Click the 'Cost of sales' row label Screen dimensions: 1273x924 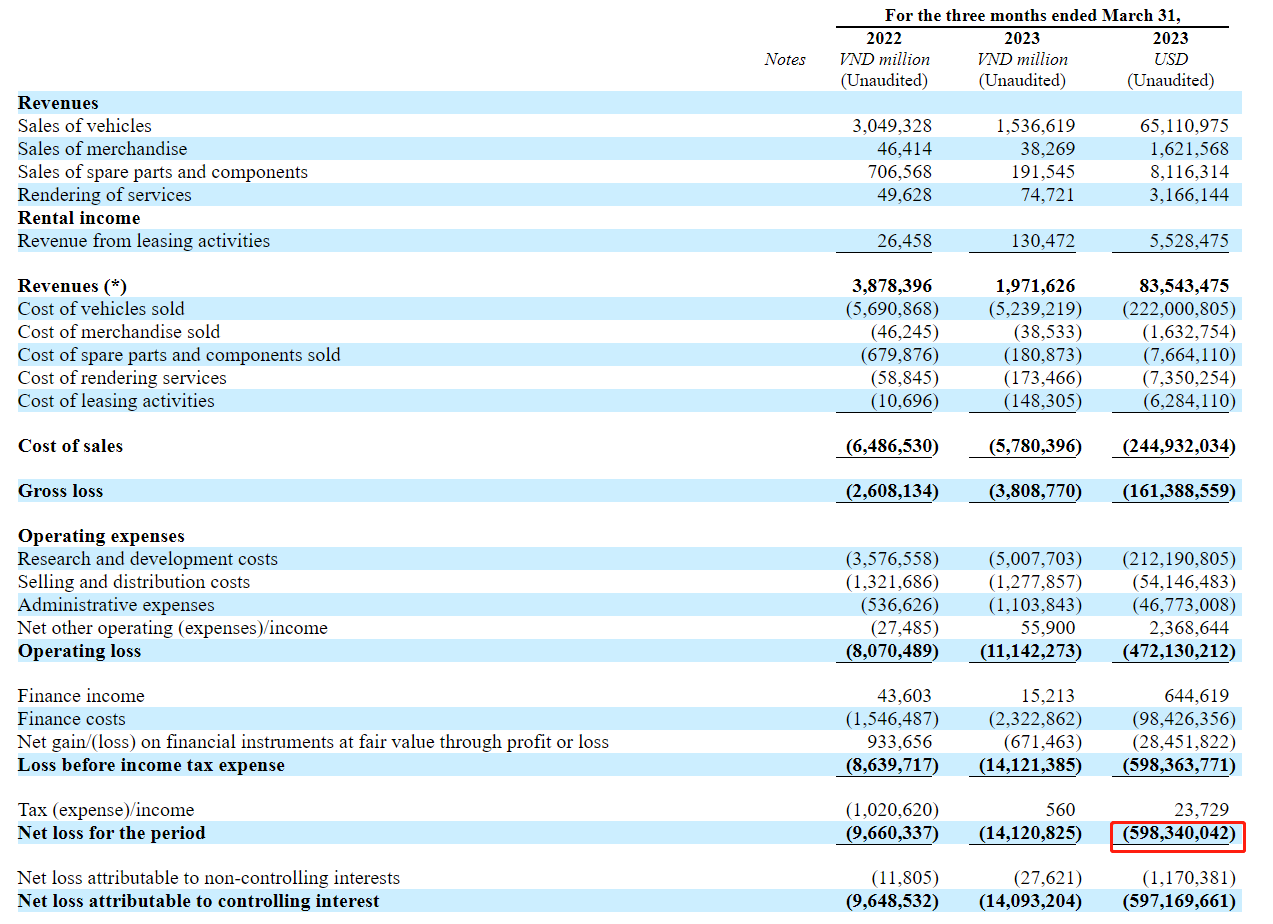click(70, 446)
